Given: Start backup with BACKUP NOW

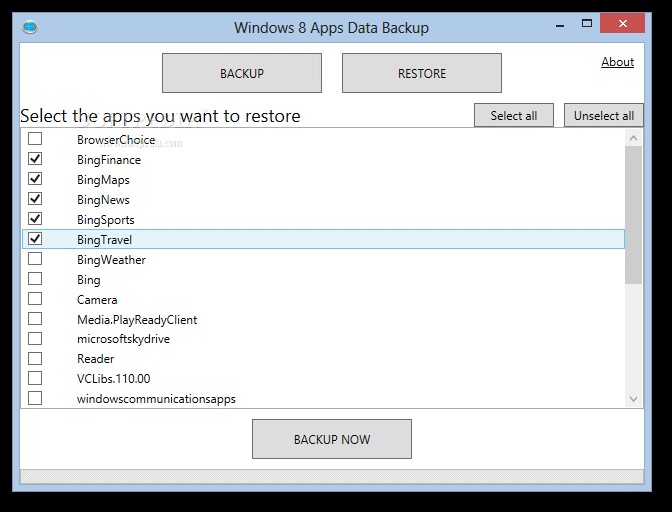Looking at the screenshot, I should (x=332, y=439).
